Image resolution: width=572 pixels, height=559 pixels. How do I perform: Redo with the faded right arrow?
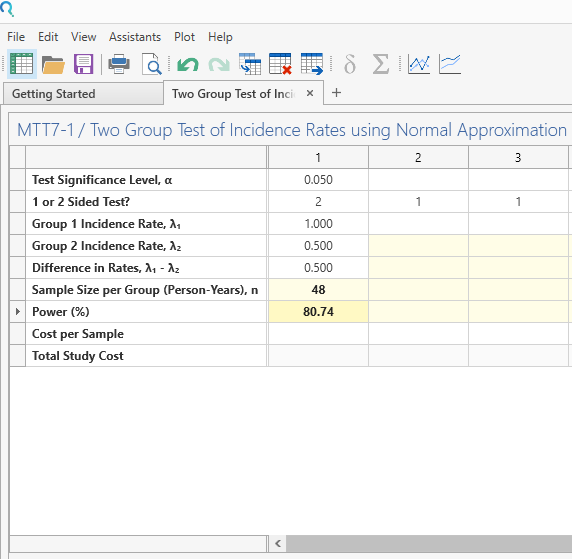[219, 65]
